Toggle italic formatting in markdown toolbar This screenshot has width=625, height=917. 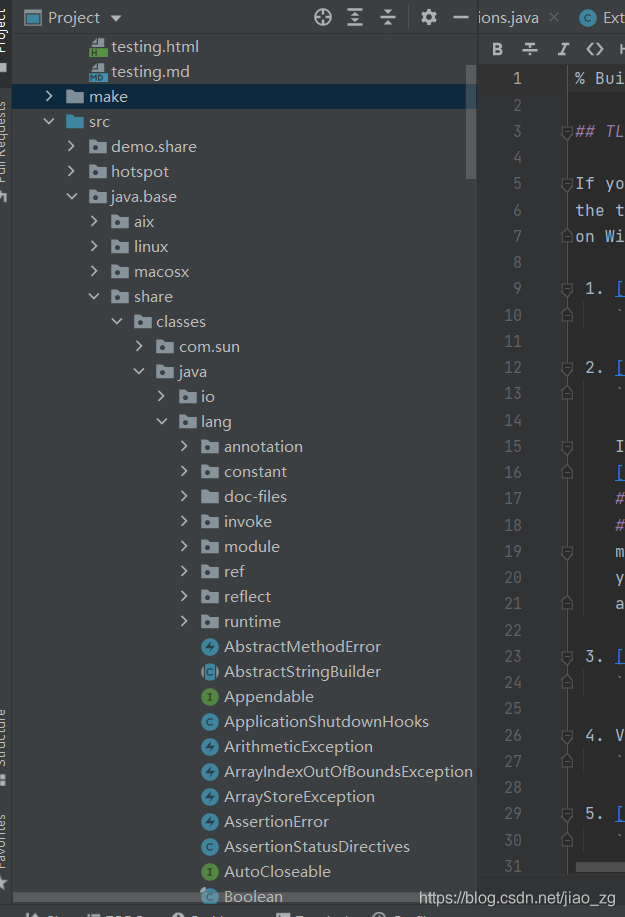[563, 49]
